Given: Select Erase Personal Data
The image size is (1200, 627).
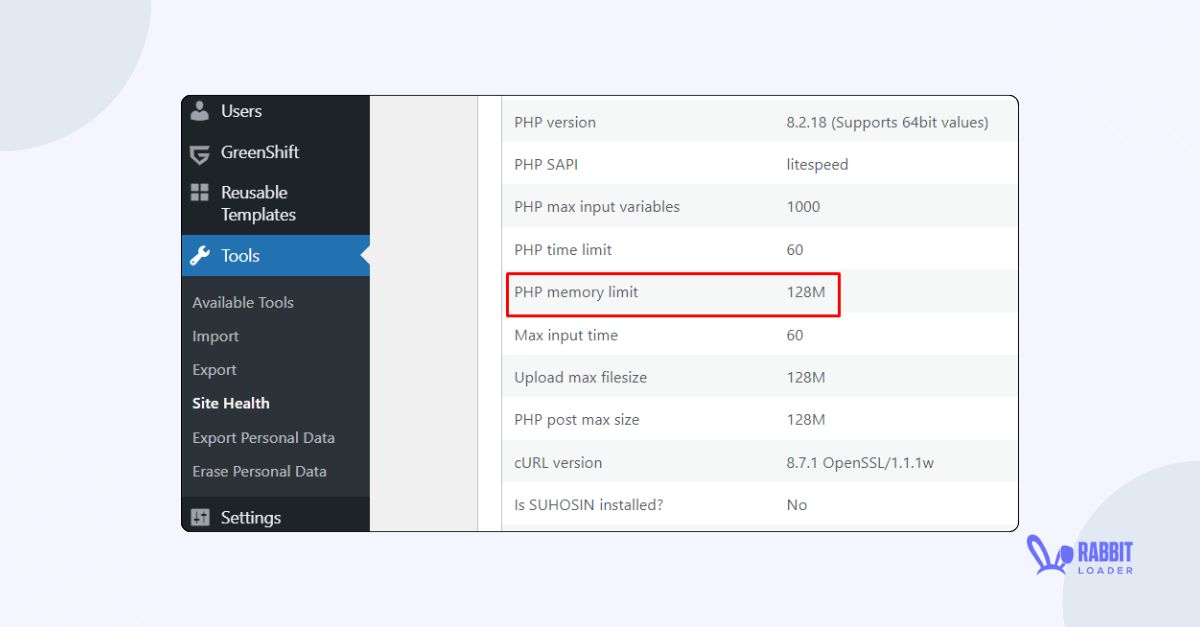Looking at the screenshot, I should [x=259, y=471].
